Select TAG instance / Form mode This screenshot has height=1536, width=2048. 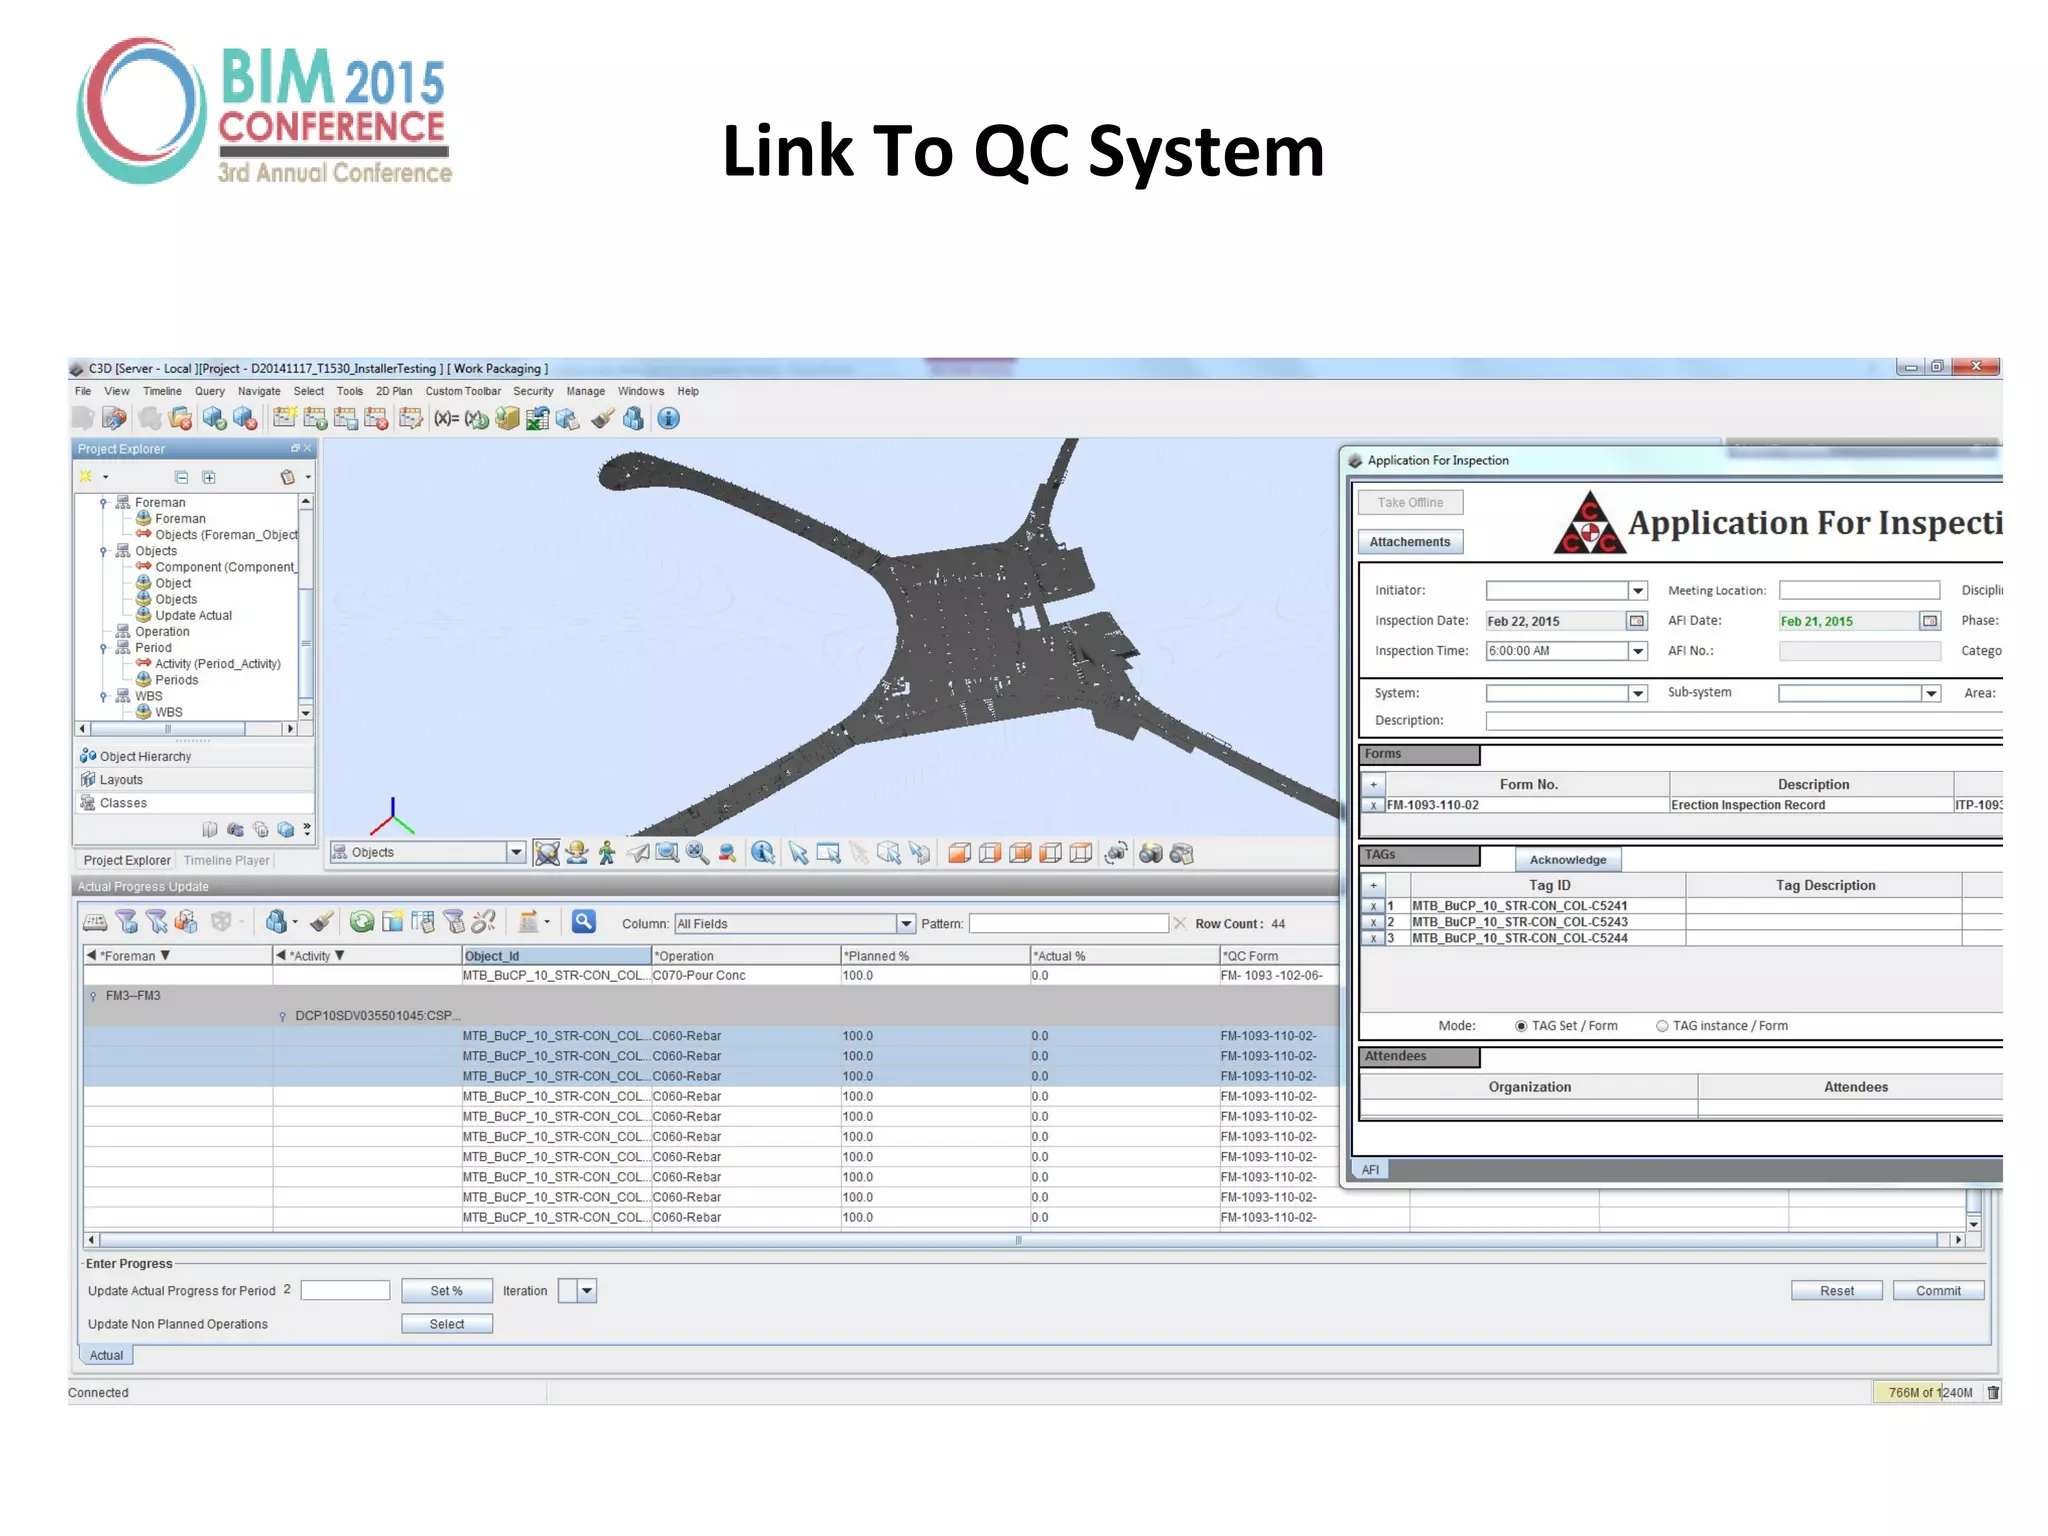coord(1662,1026)
